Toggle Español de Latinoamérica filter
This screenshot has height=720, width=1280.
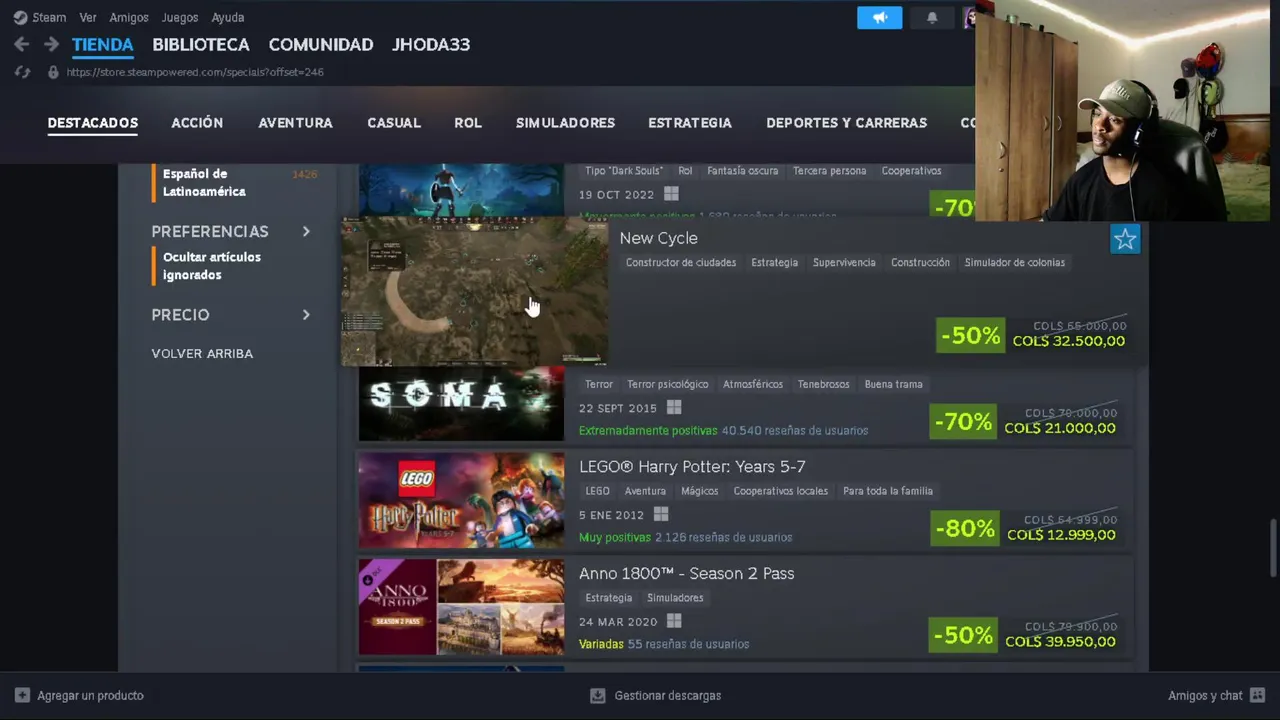[x=204, y=182]
